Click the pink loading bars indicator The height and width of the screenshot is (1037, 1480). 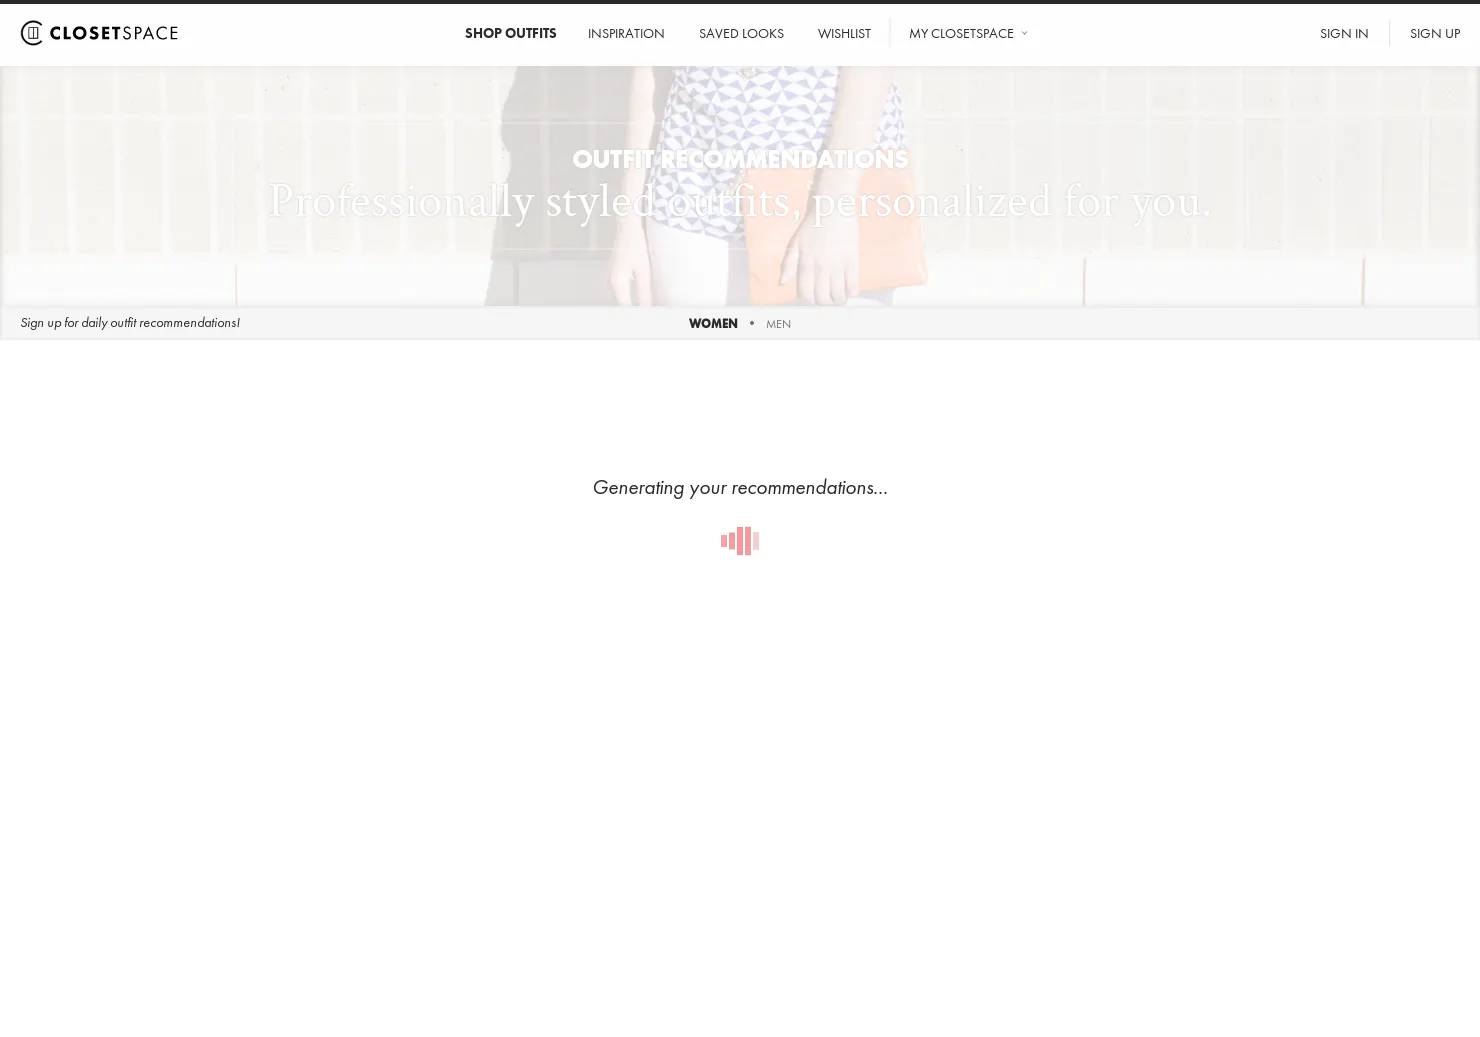pyautogui.click(x=740, y=541)
